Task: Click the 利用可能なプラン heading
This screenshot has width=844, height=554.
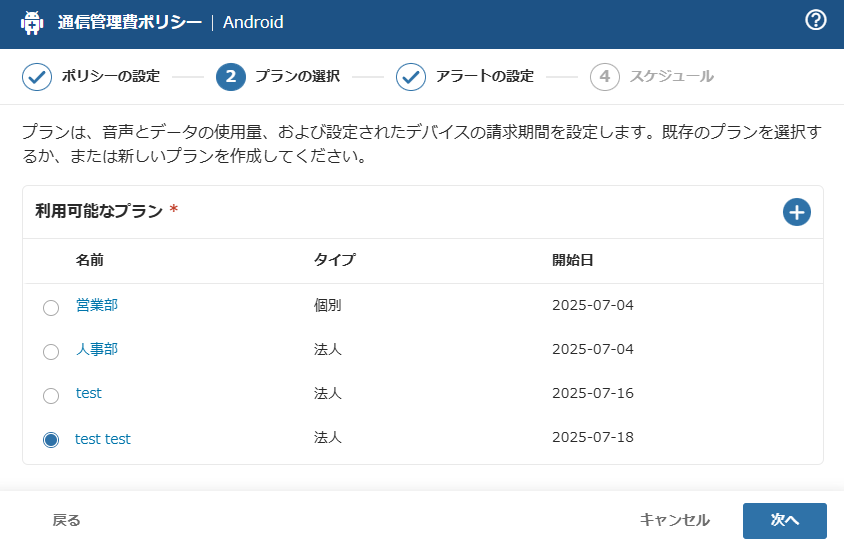Action: coord(99,211)
